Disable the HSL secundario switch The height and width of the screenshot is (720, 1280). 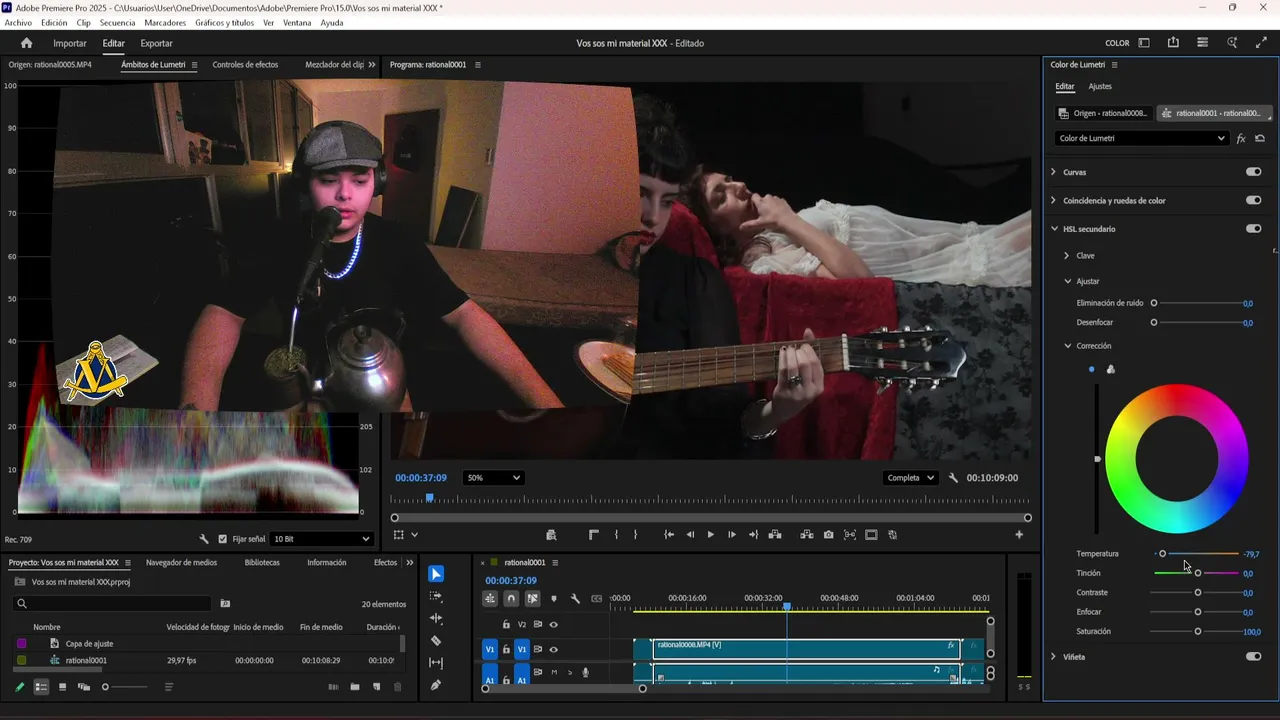point(1253,229)
